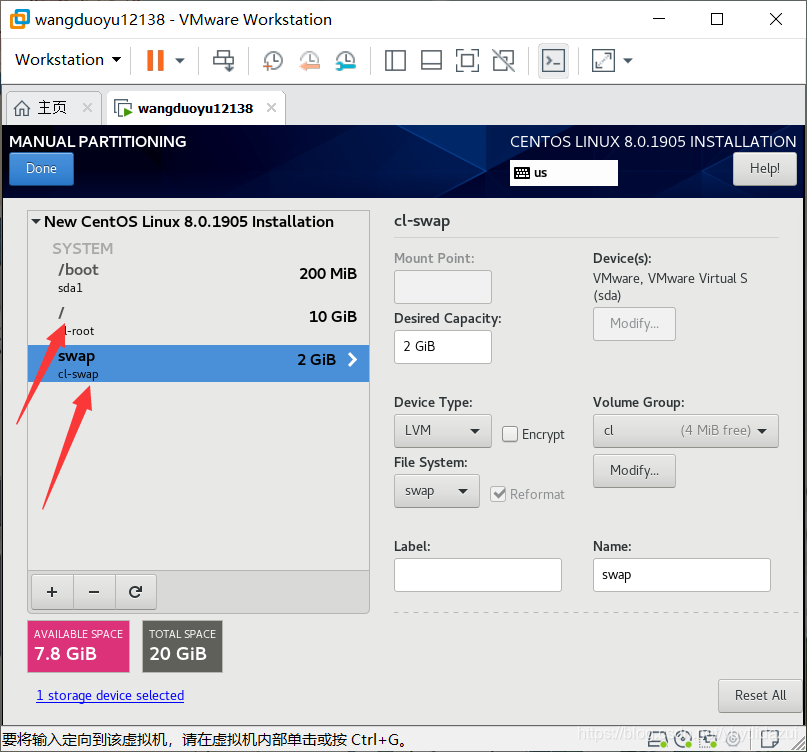Image resolution: width=807 pixels, height=752 pixels.
Task: Click the Done button
Action: [x=41, y=169]
